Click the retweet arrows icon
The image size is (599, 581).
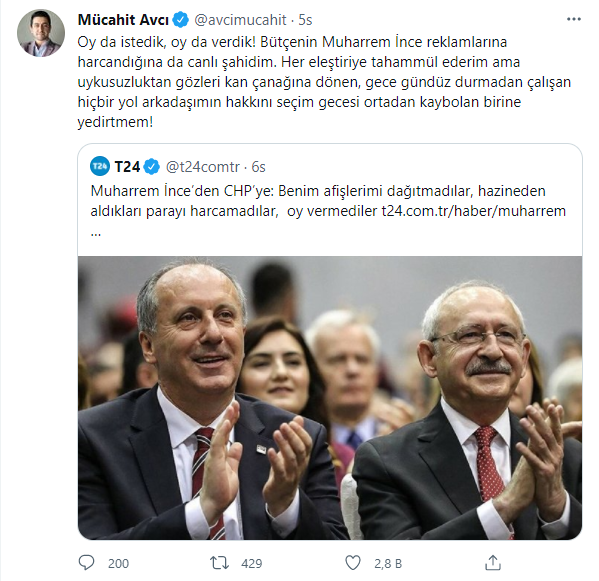click(x=219, y=563)
